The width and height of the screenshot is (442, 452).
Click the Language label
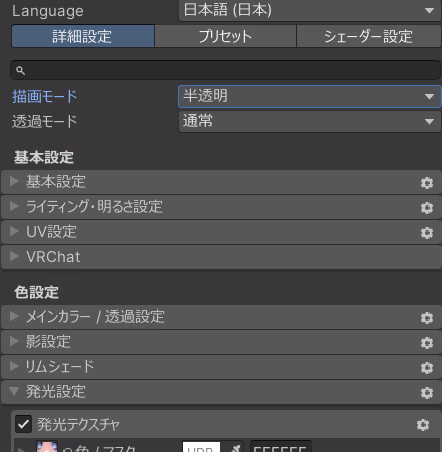pos(48,11)
